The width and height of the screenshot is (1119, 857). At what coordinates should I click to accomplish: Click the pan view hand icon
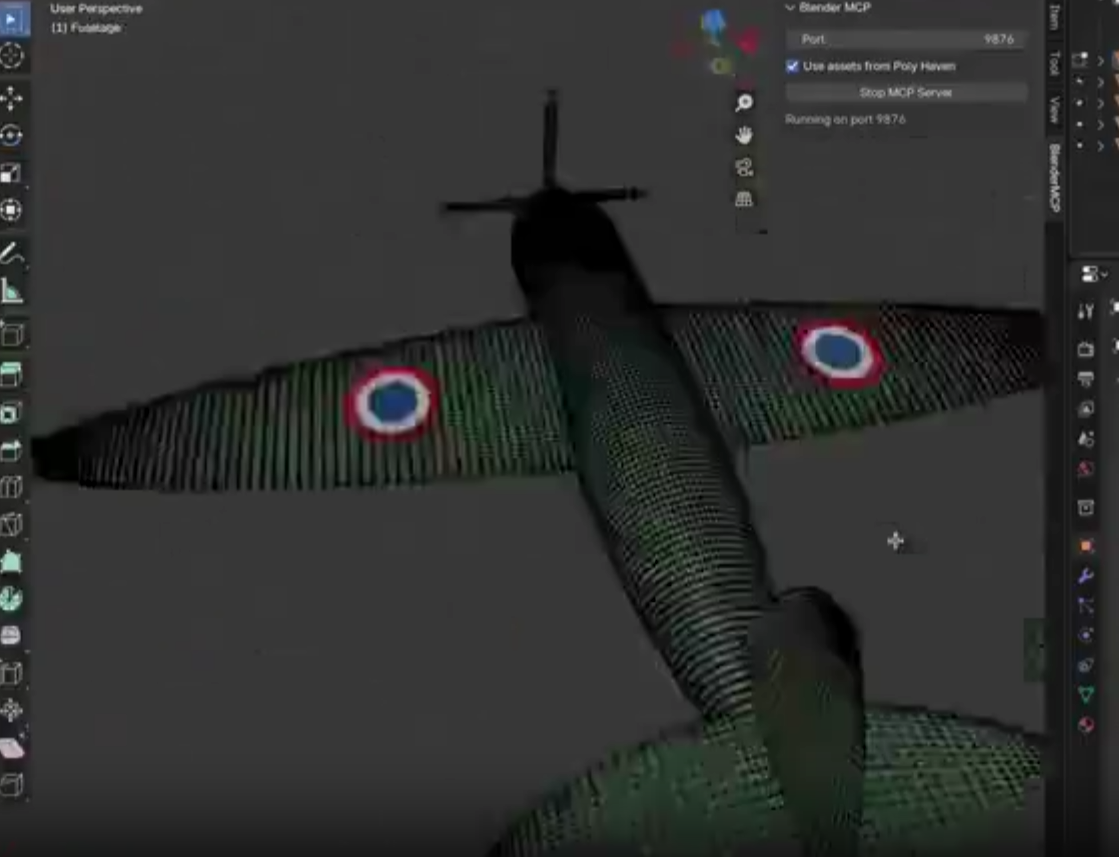tap(744, 135)
